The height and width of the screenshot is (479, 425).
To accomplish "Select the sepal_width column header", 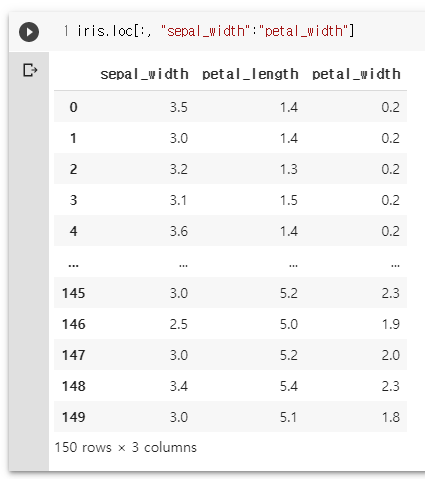I will pos(144,74).
